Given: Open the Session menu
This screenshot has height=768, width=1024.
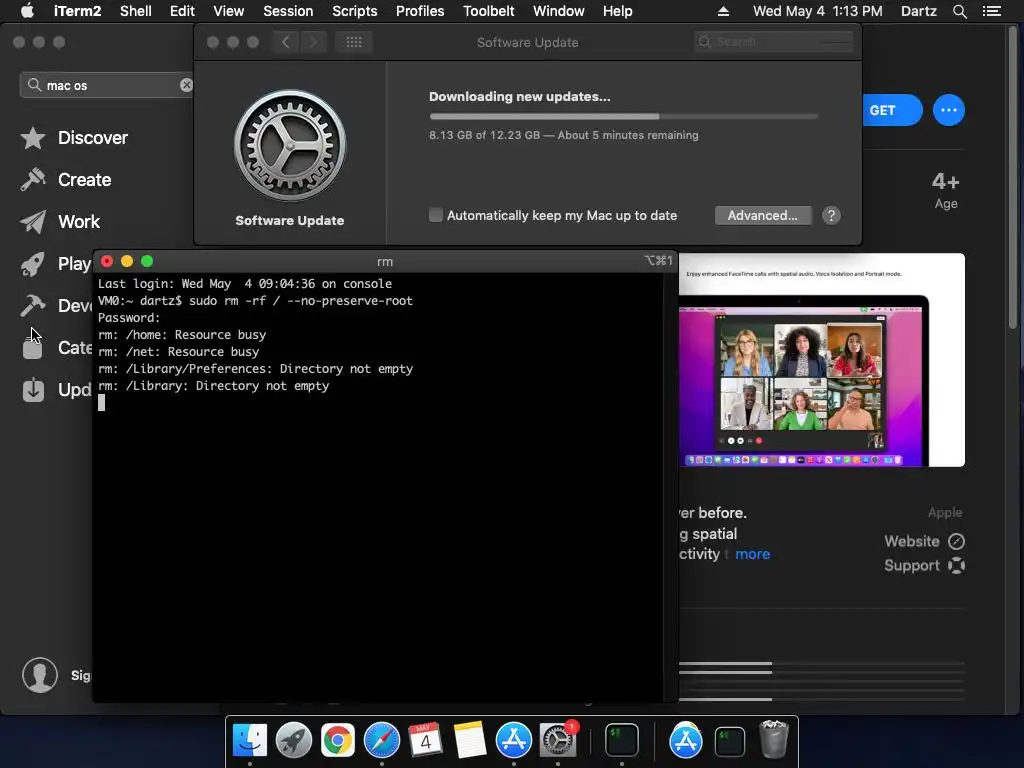Looking at the screenshot, I should coord(288,11).
